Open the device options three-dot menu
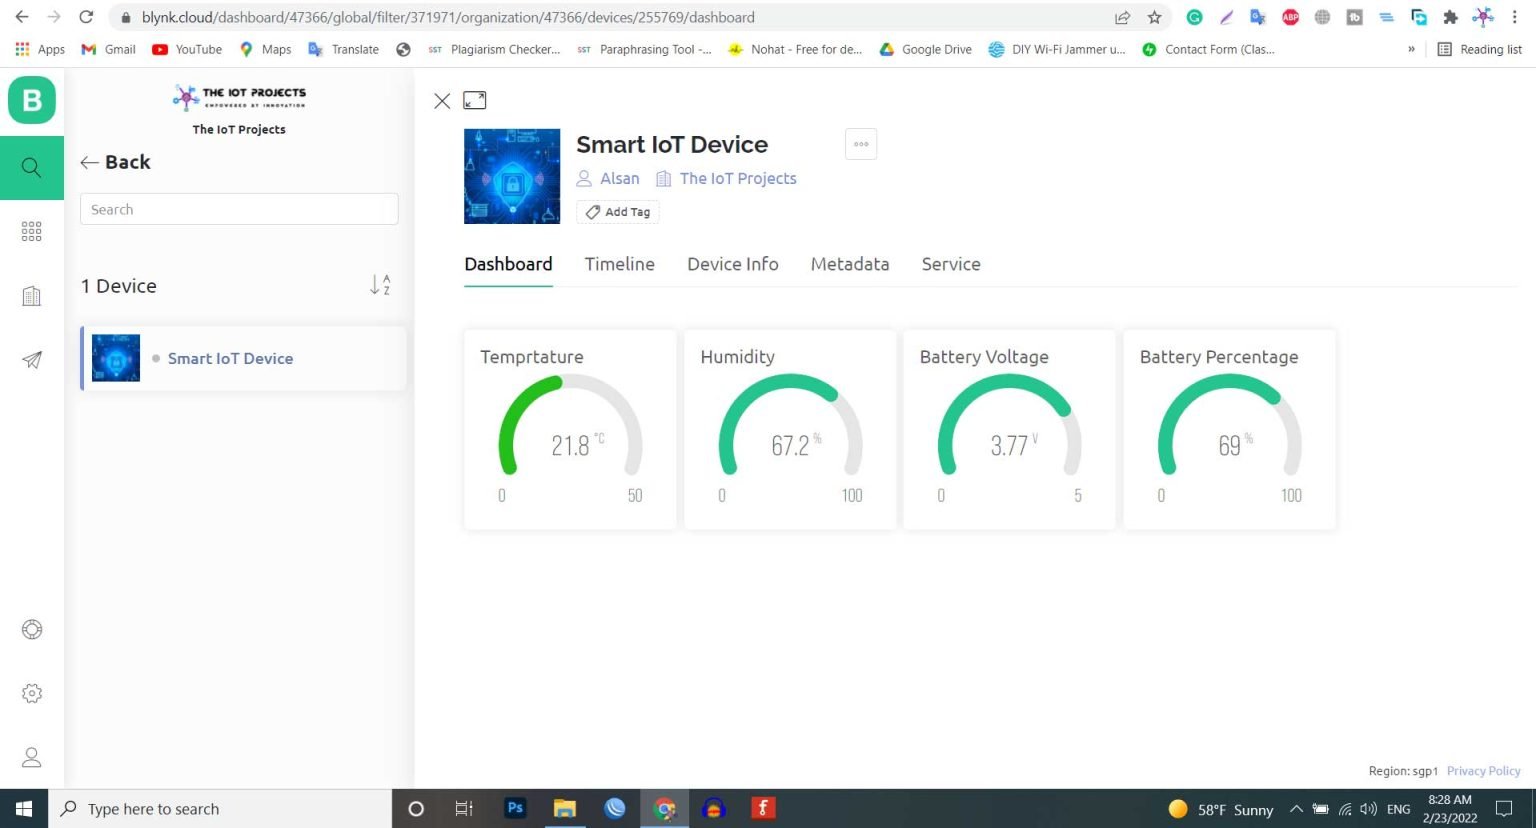This screenshot has height=828, width=1536. pos(860,143)
